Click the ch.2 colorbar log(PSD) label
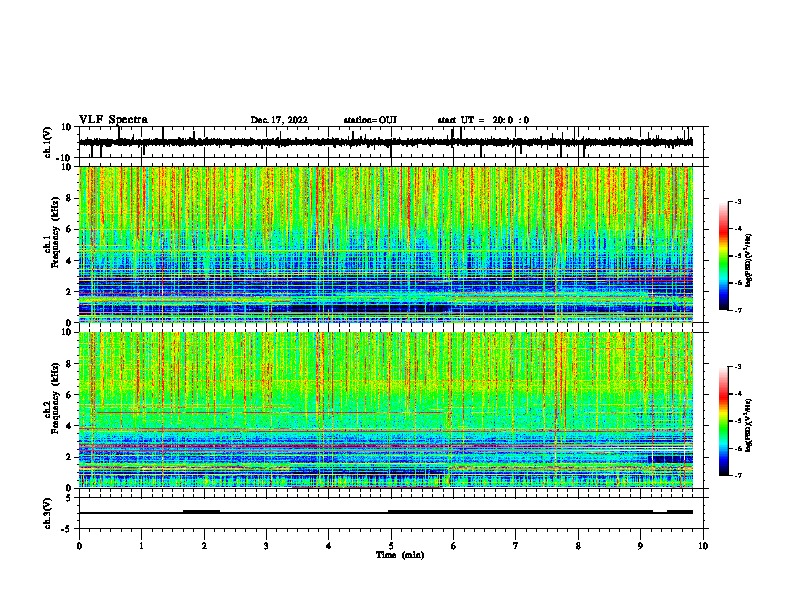 pos(749,425)
